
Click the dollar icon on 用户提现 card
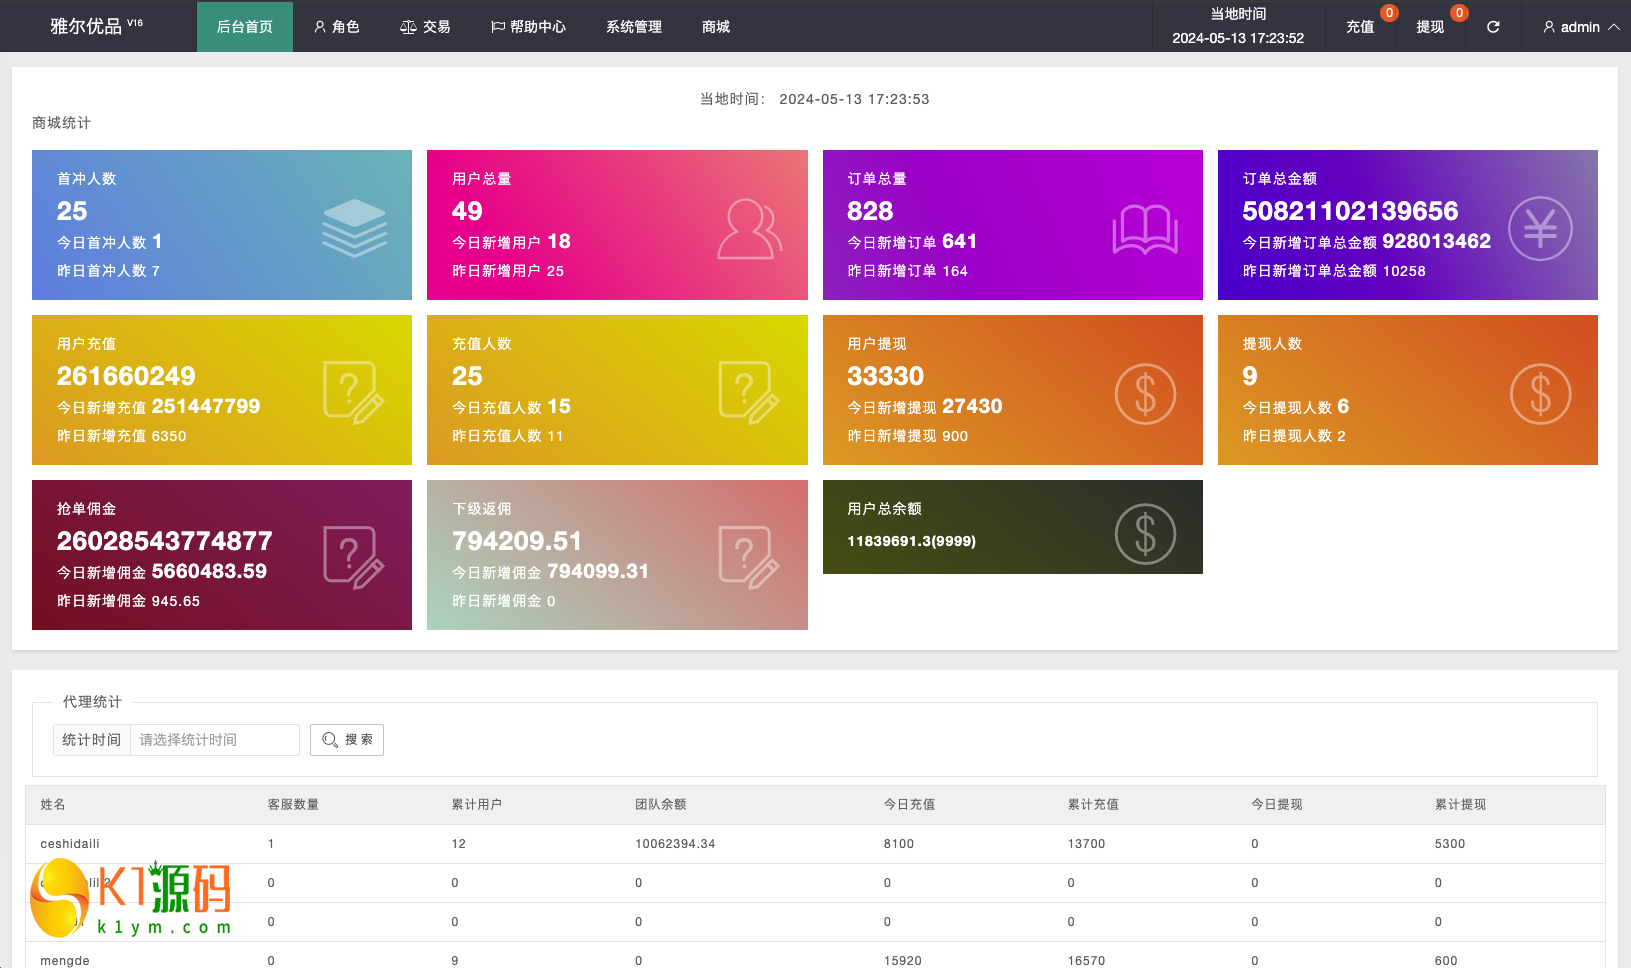1145,394
